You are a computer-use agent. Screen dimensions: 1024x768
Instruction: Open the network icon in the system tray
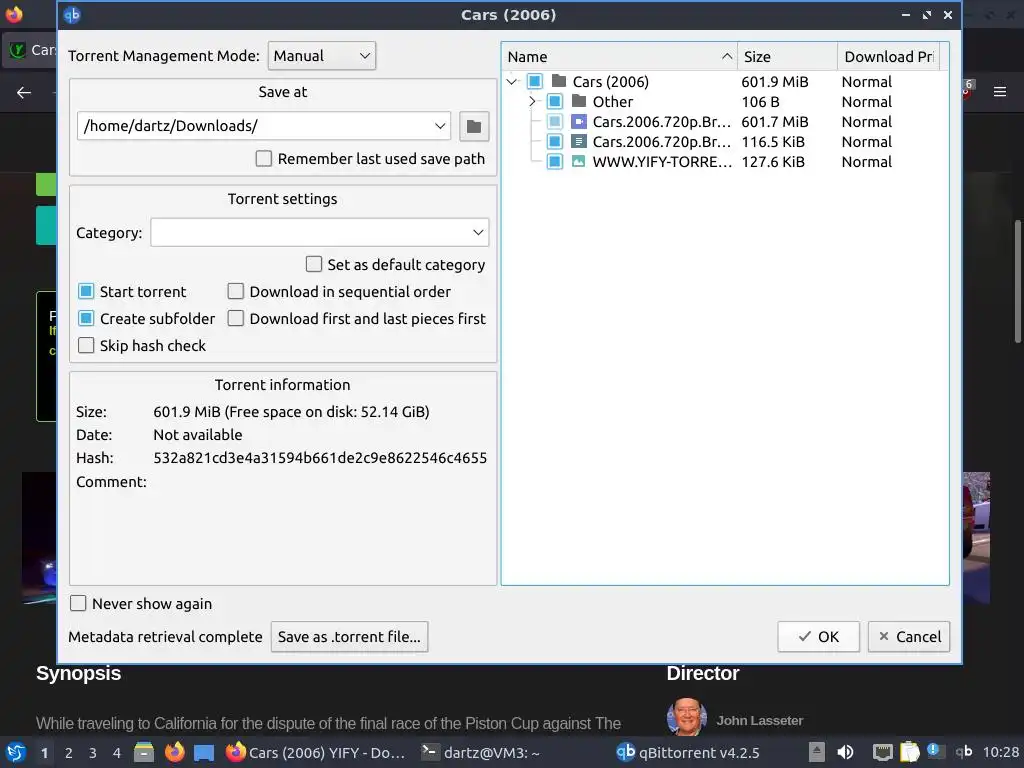coord(882,752)
